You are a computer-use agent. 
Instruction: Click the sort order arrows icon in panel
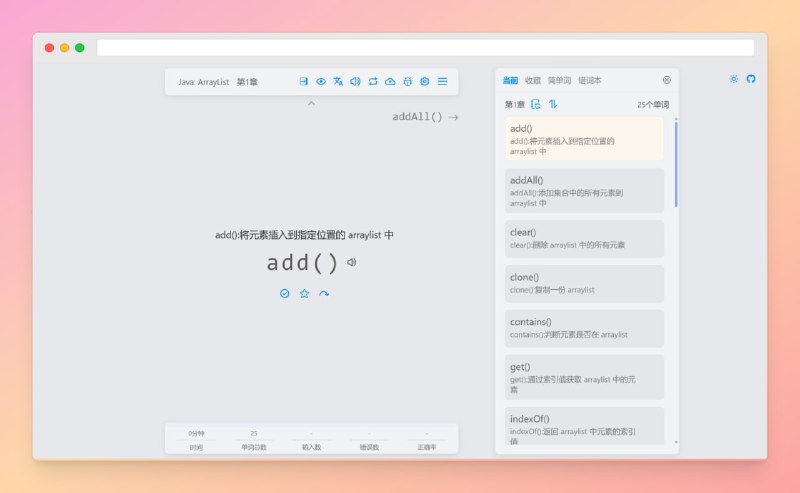point(553,104)
